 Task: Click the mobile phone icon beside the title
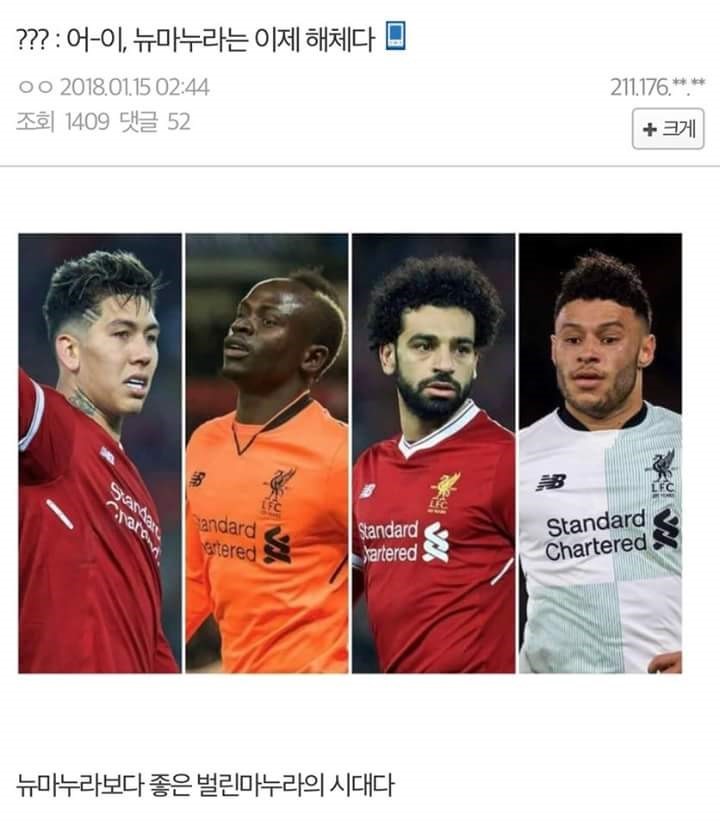point(396,36)
